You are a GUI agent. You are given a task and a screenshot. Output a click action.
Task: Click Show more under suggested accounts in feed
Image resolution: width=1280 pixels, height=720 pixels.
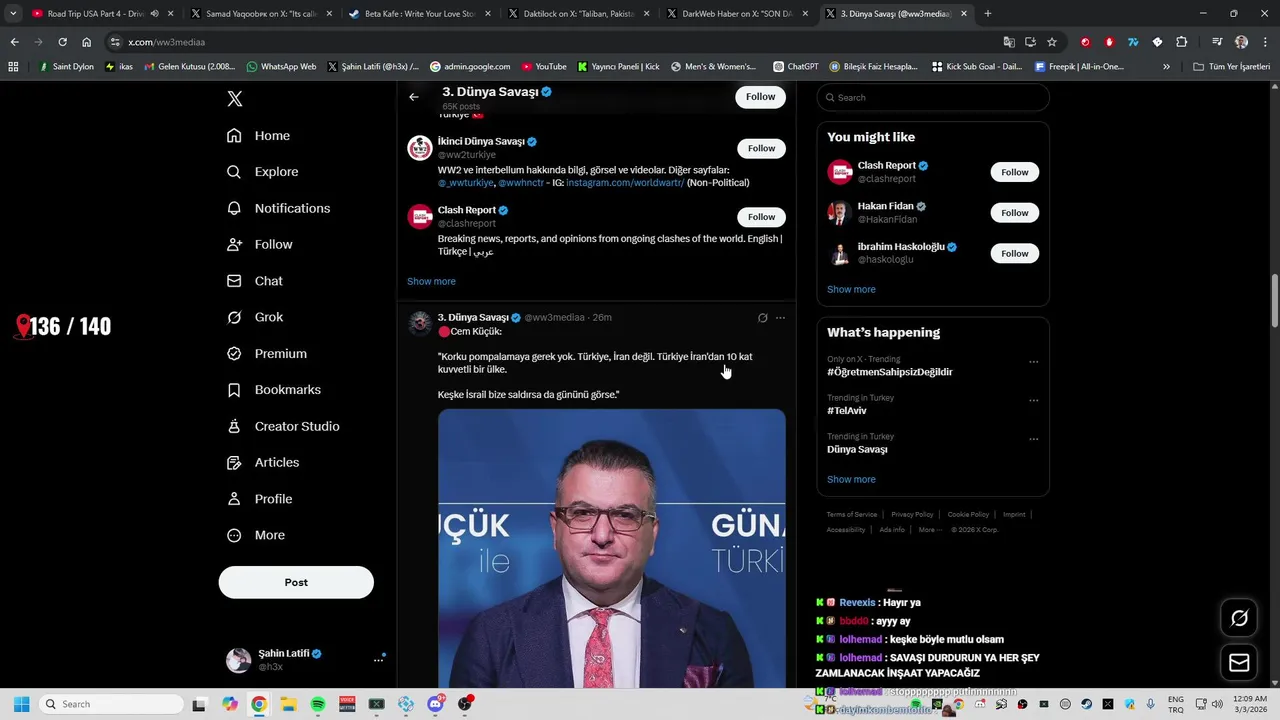coord(431,282)
